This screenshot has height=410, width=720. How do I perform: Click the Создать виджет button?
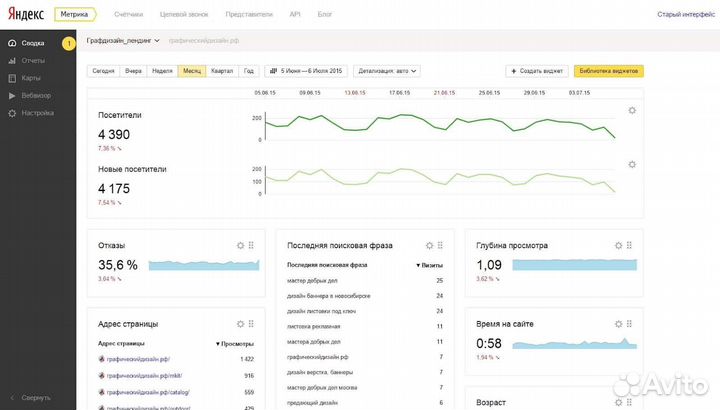[x=536, y=72]
